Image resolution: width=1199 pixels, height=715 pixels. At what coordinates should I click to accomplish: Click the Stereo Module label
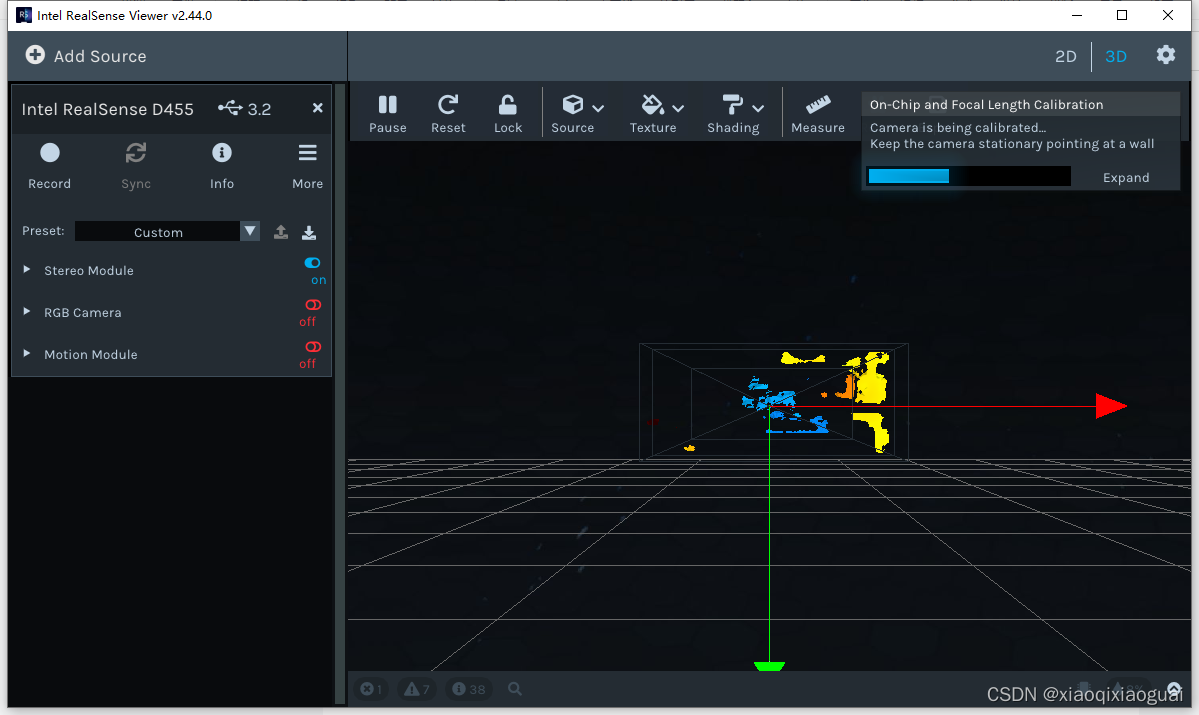pos(89,271)
